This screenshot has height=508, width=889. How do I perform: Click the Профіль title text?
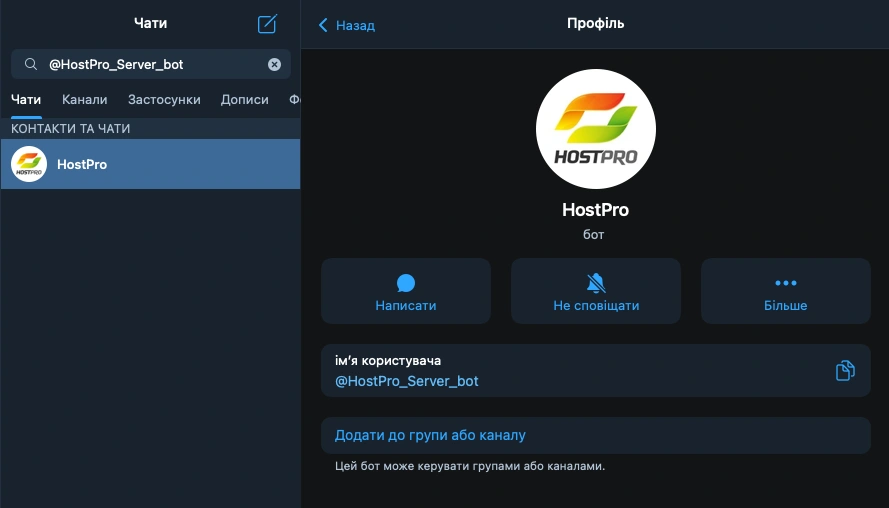point(595,23)
